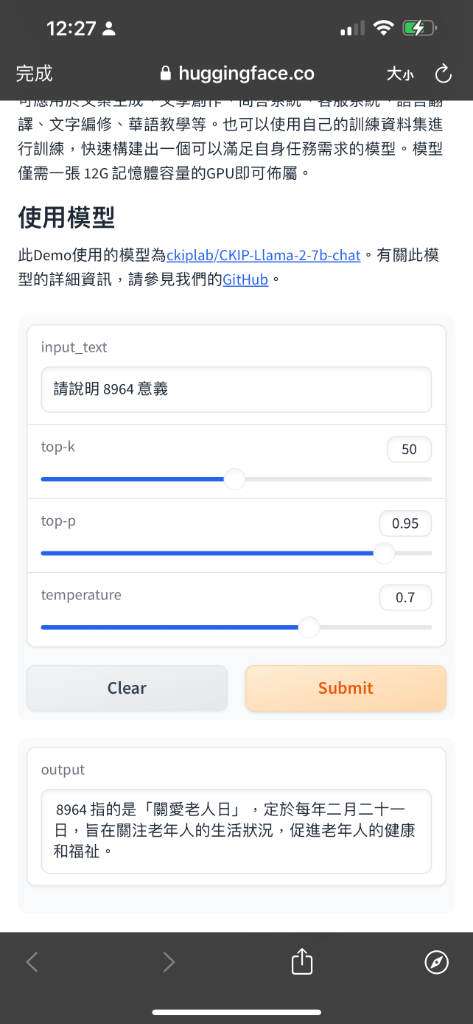473x1024 pixels.
Task: Click the input_text field
Action: click(x=236, y=390)
